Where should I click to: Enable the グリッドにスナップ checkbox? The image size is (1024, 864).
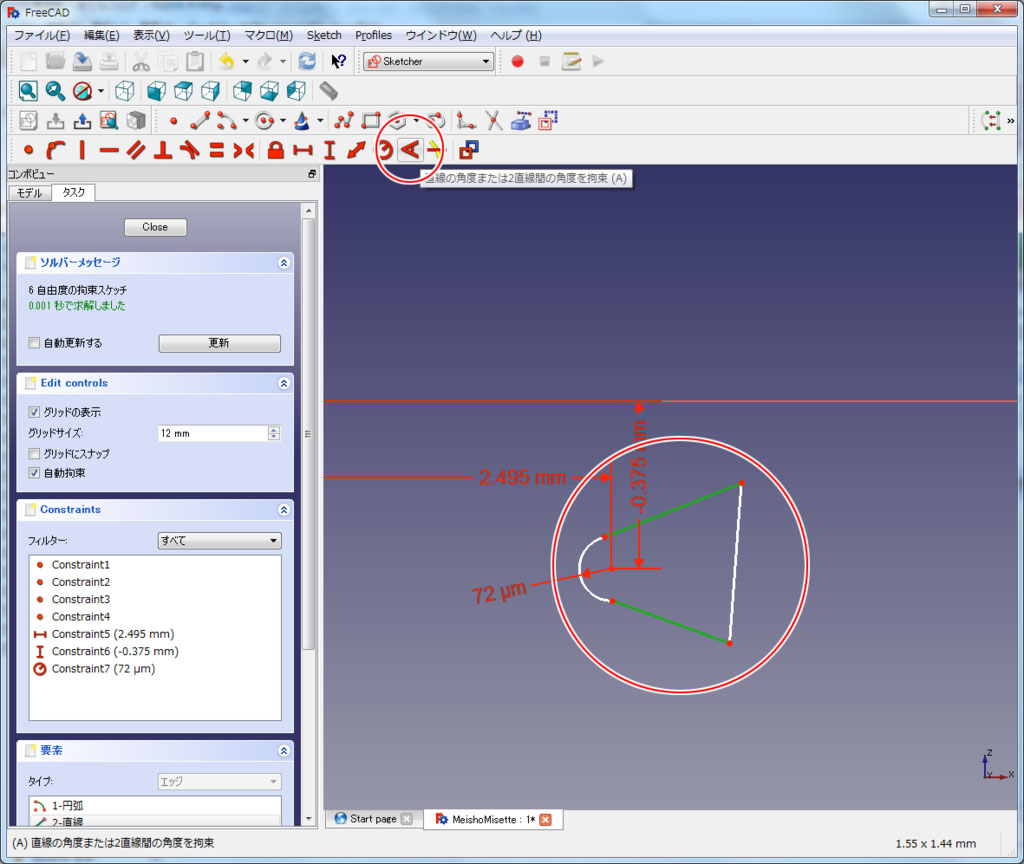[34, 453]
